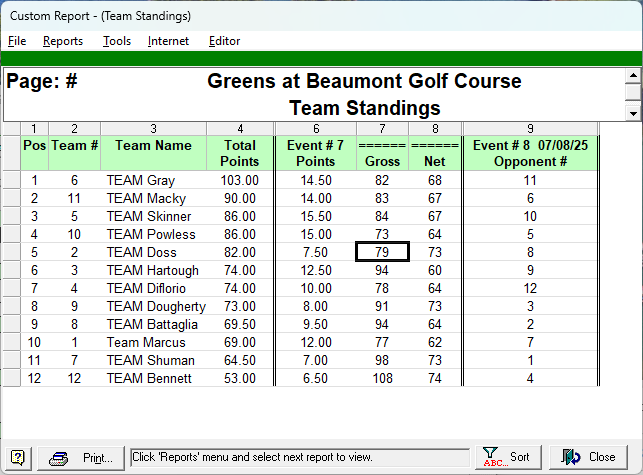Click the Team Name column heading
Image resolution: width=643 pixels, height=475 pixels.
point(153,146)
